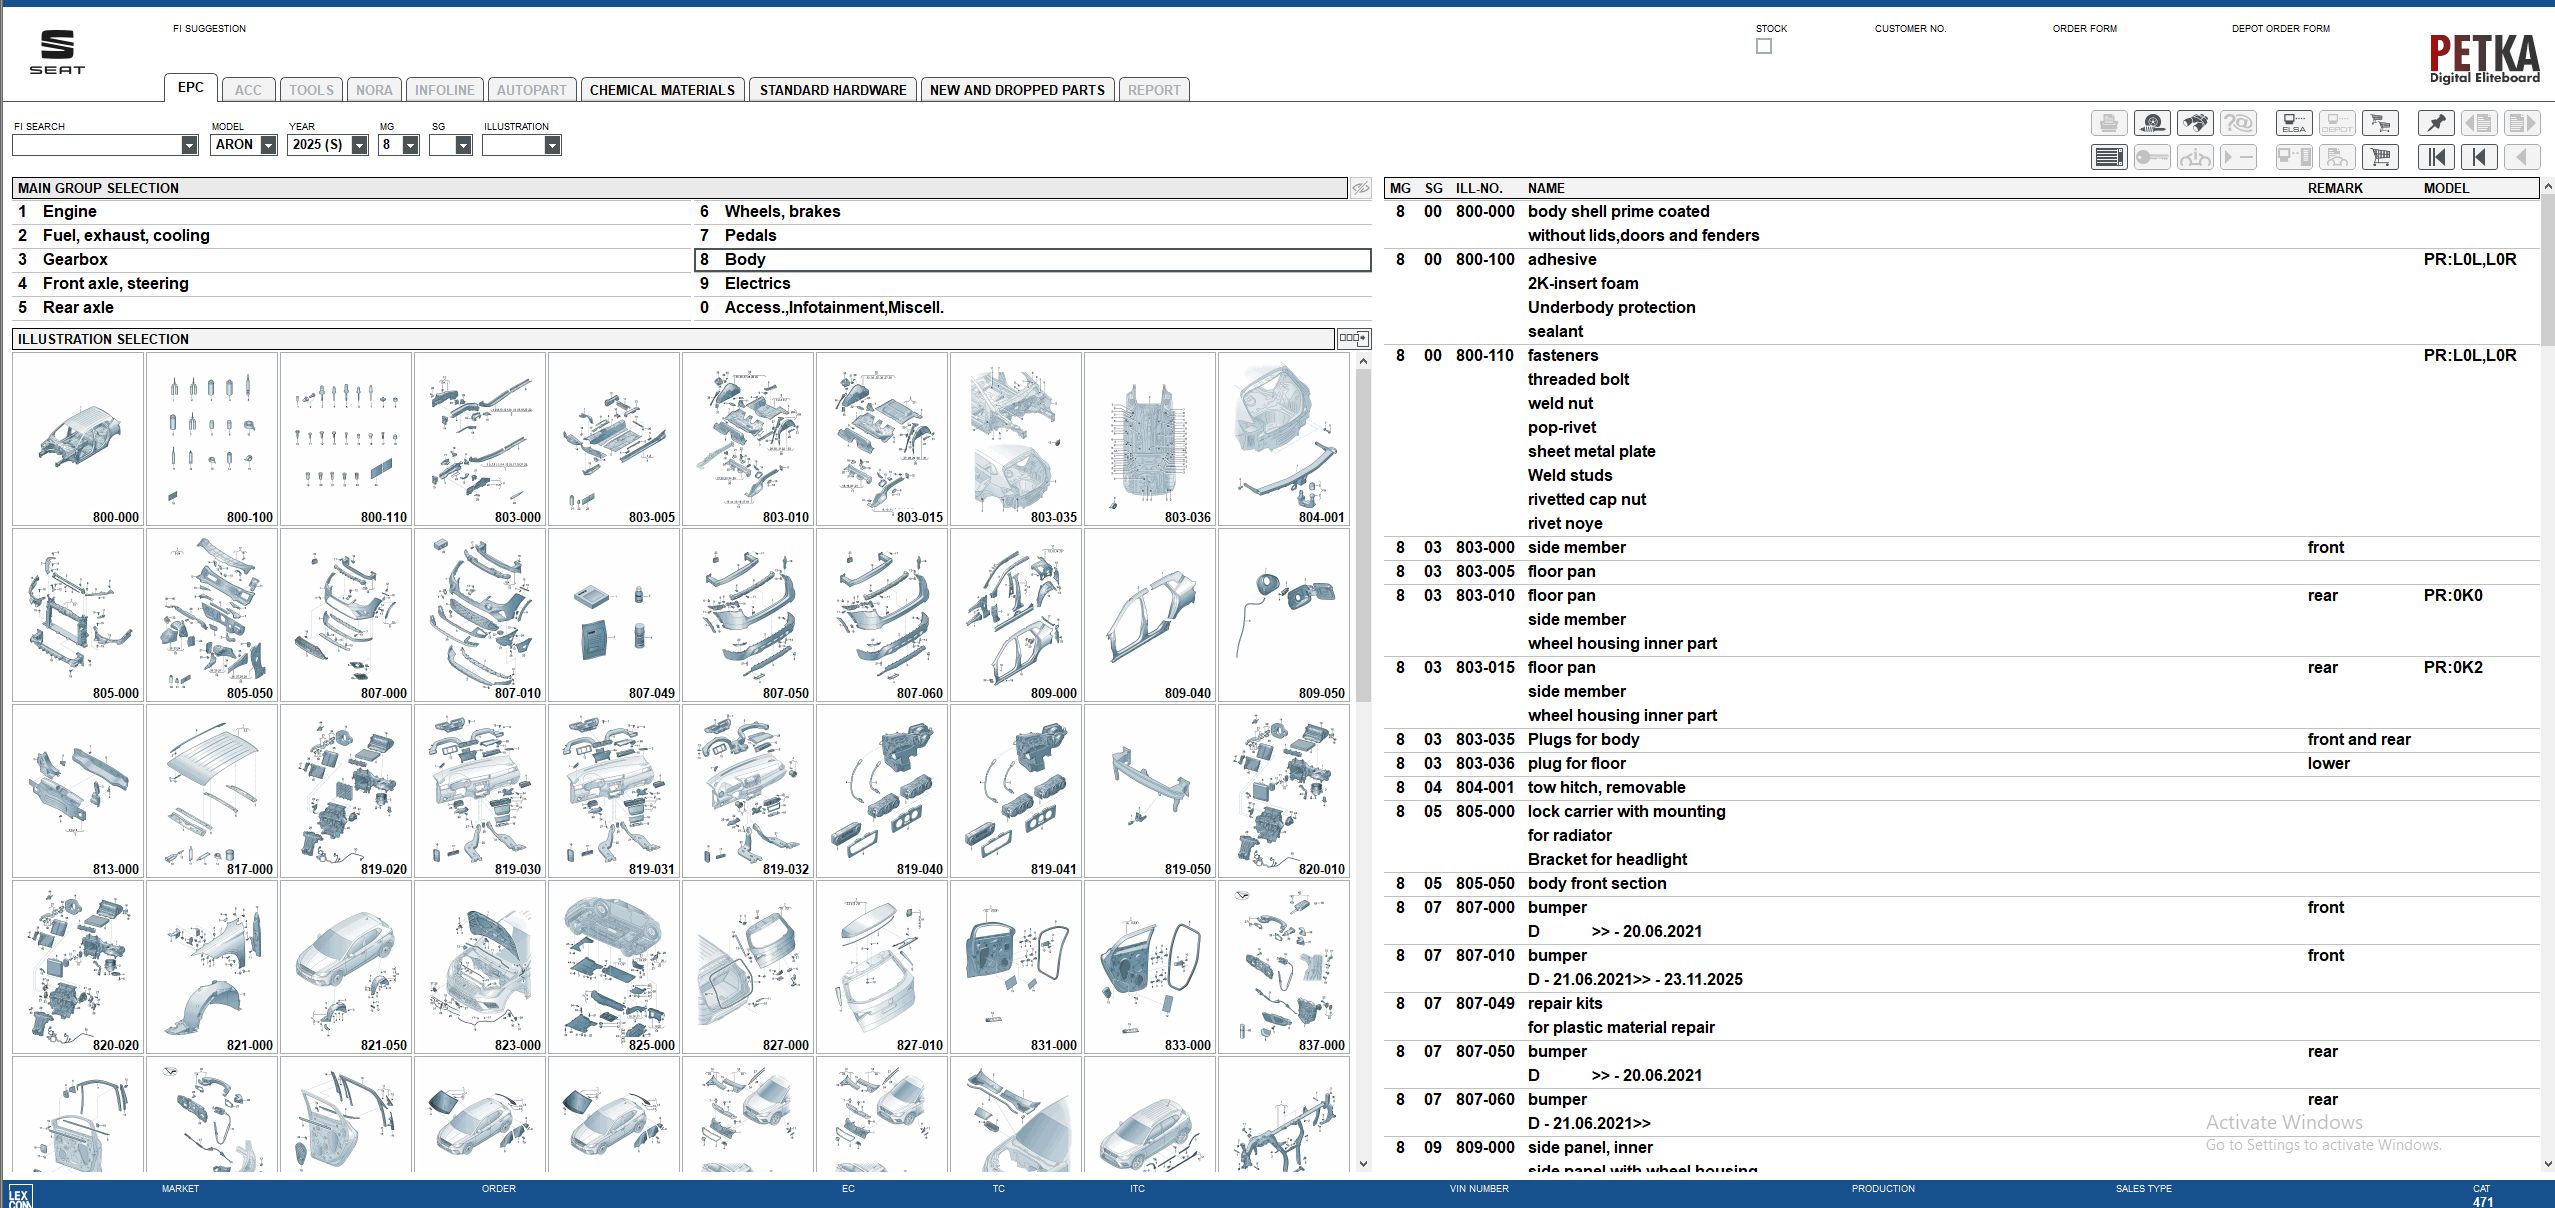Click the single-bar back arrow icon
Viewport: 2555px width, 1208px height.
pyautogui.click(x=2479, y=157)
